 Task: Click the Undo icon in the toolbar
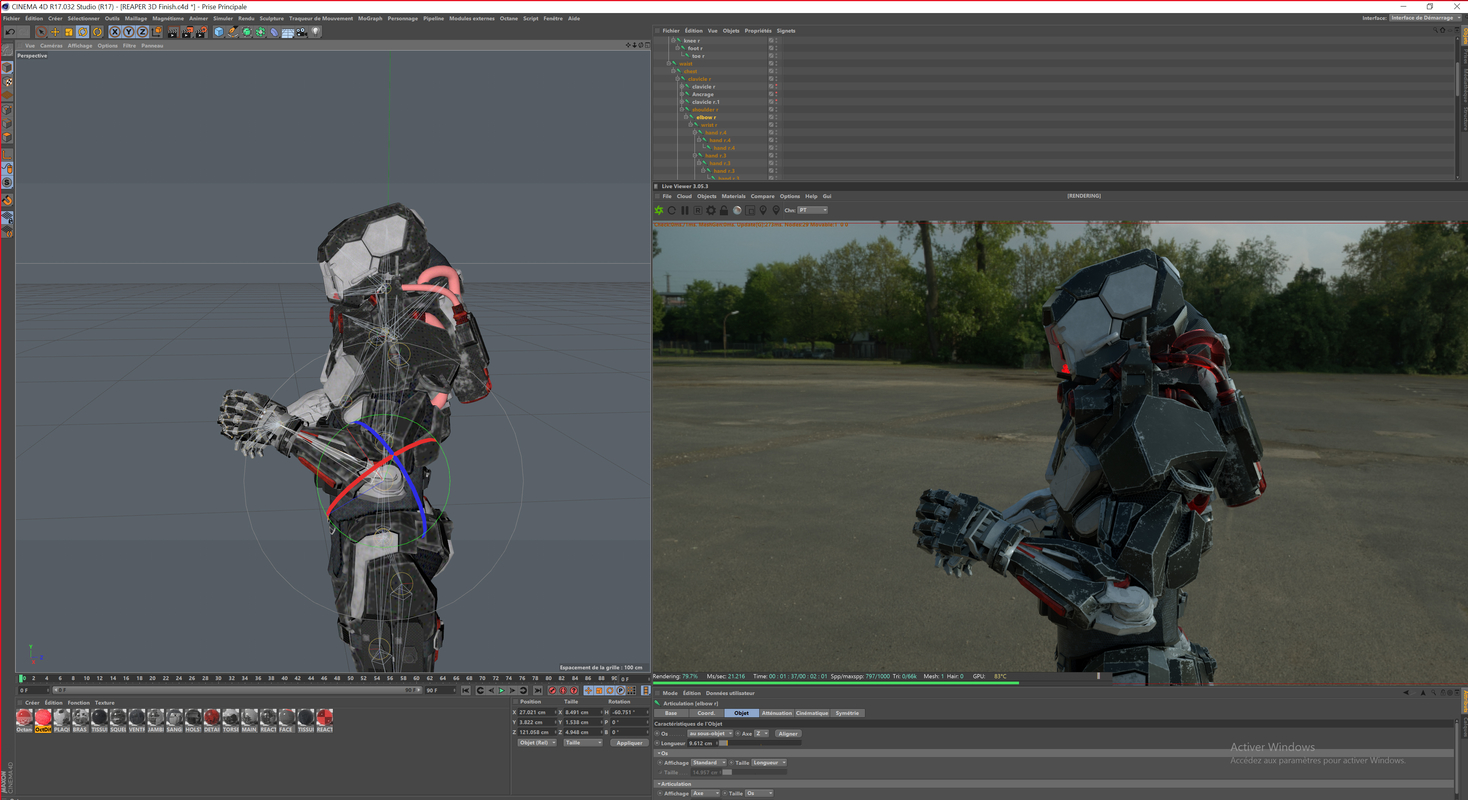9,32
